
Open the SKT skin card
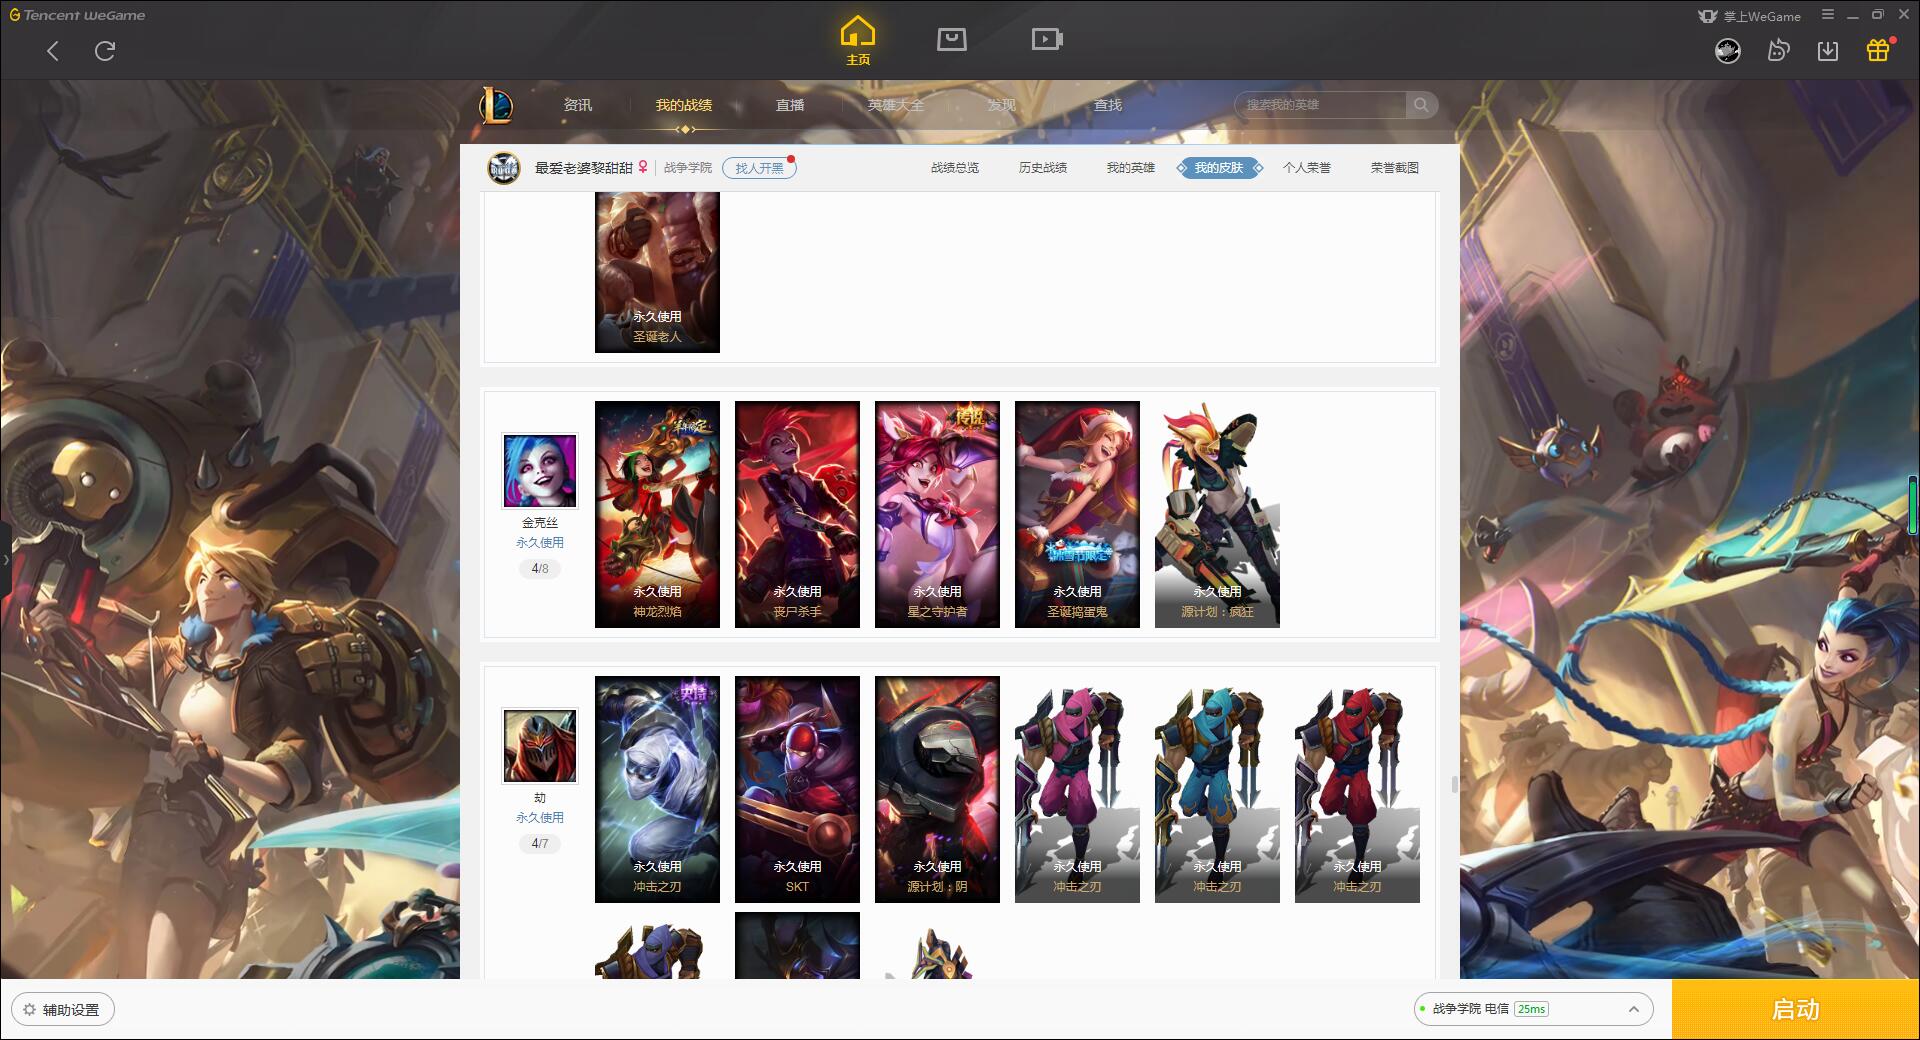tap(797, 789)
